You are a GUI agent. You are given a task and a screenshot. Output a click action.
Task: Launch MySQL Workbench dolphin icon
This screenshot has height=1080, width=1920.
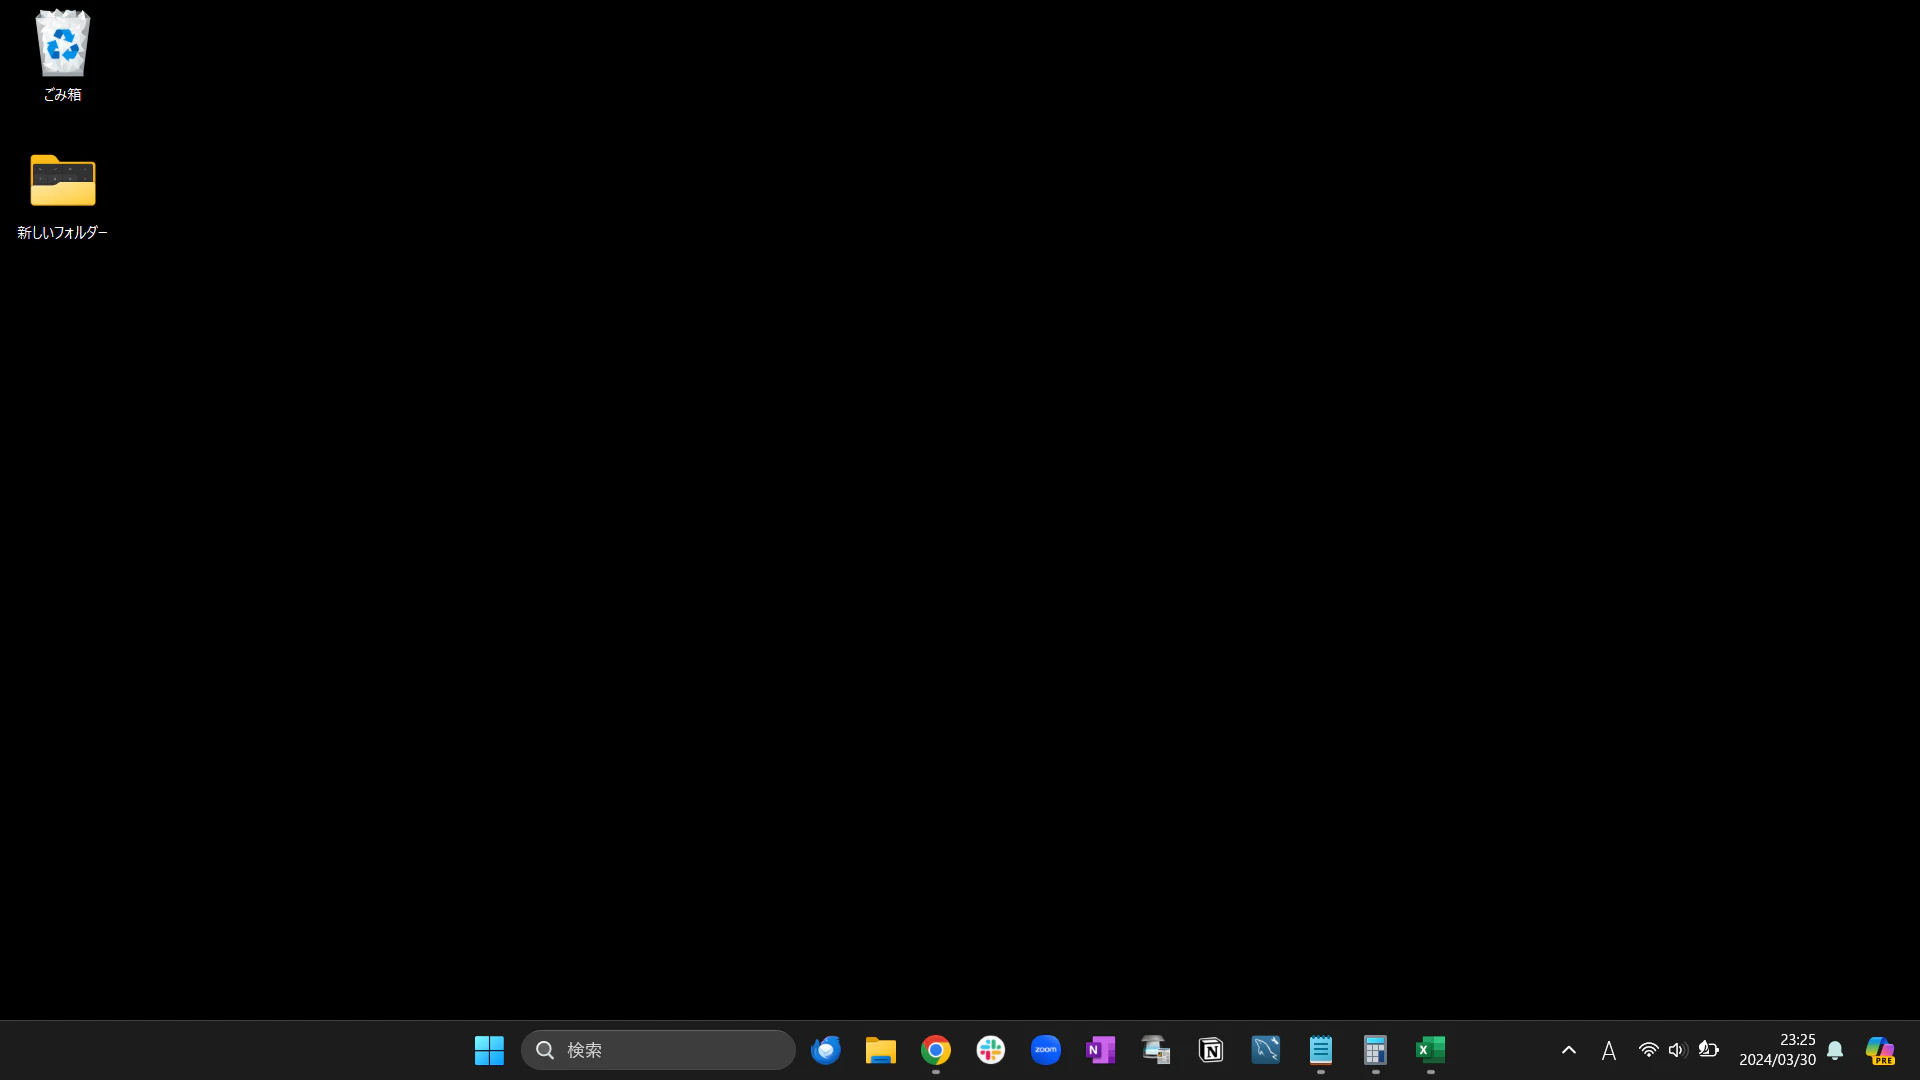(x=1266, y=1050)
